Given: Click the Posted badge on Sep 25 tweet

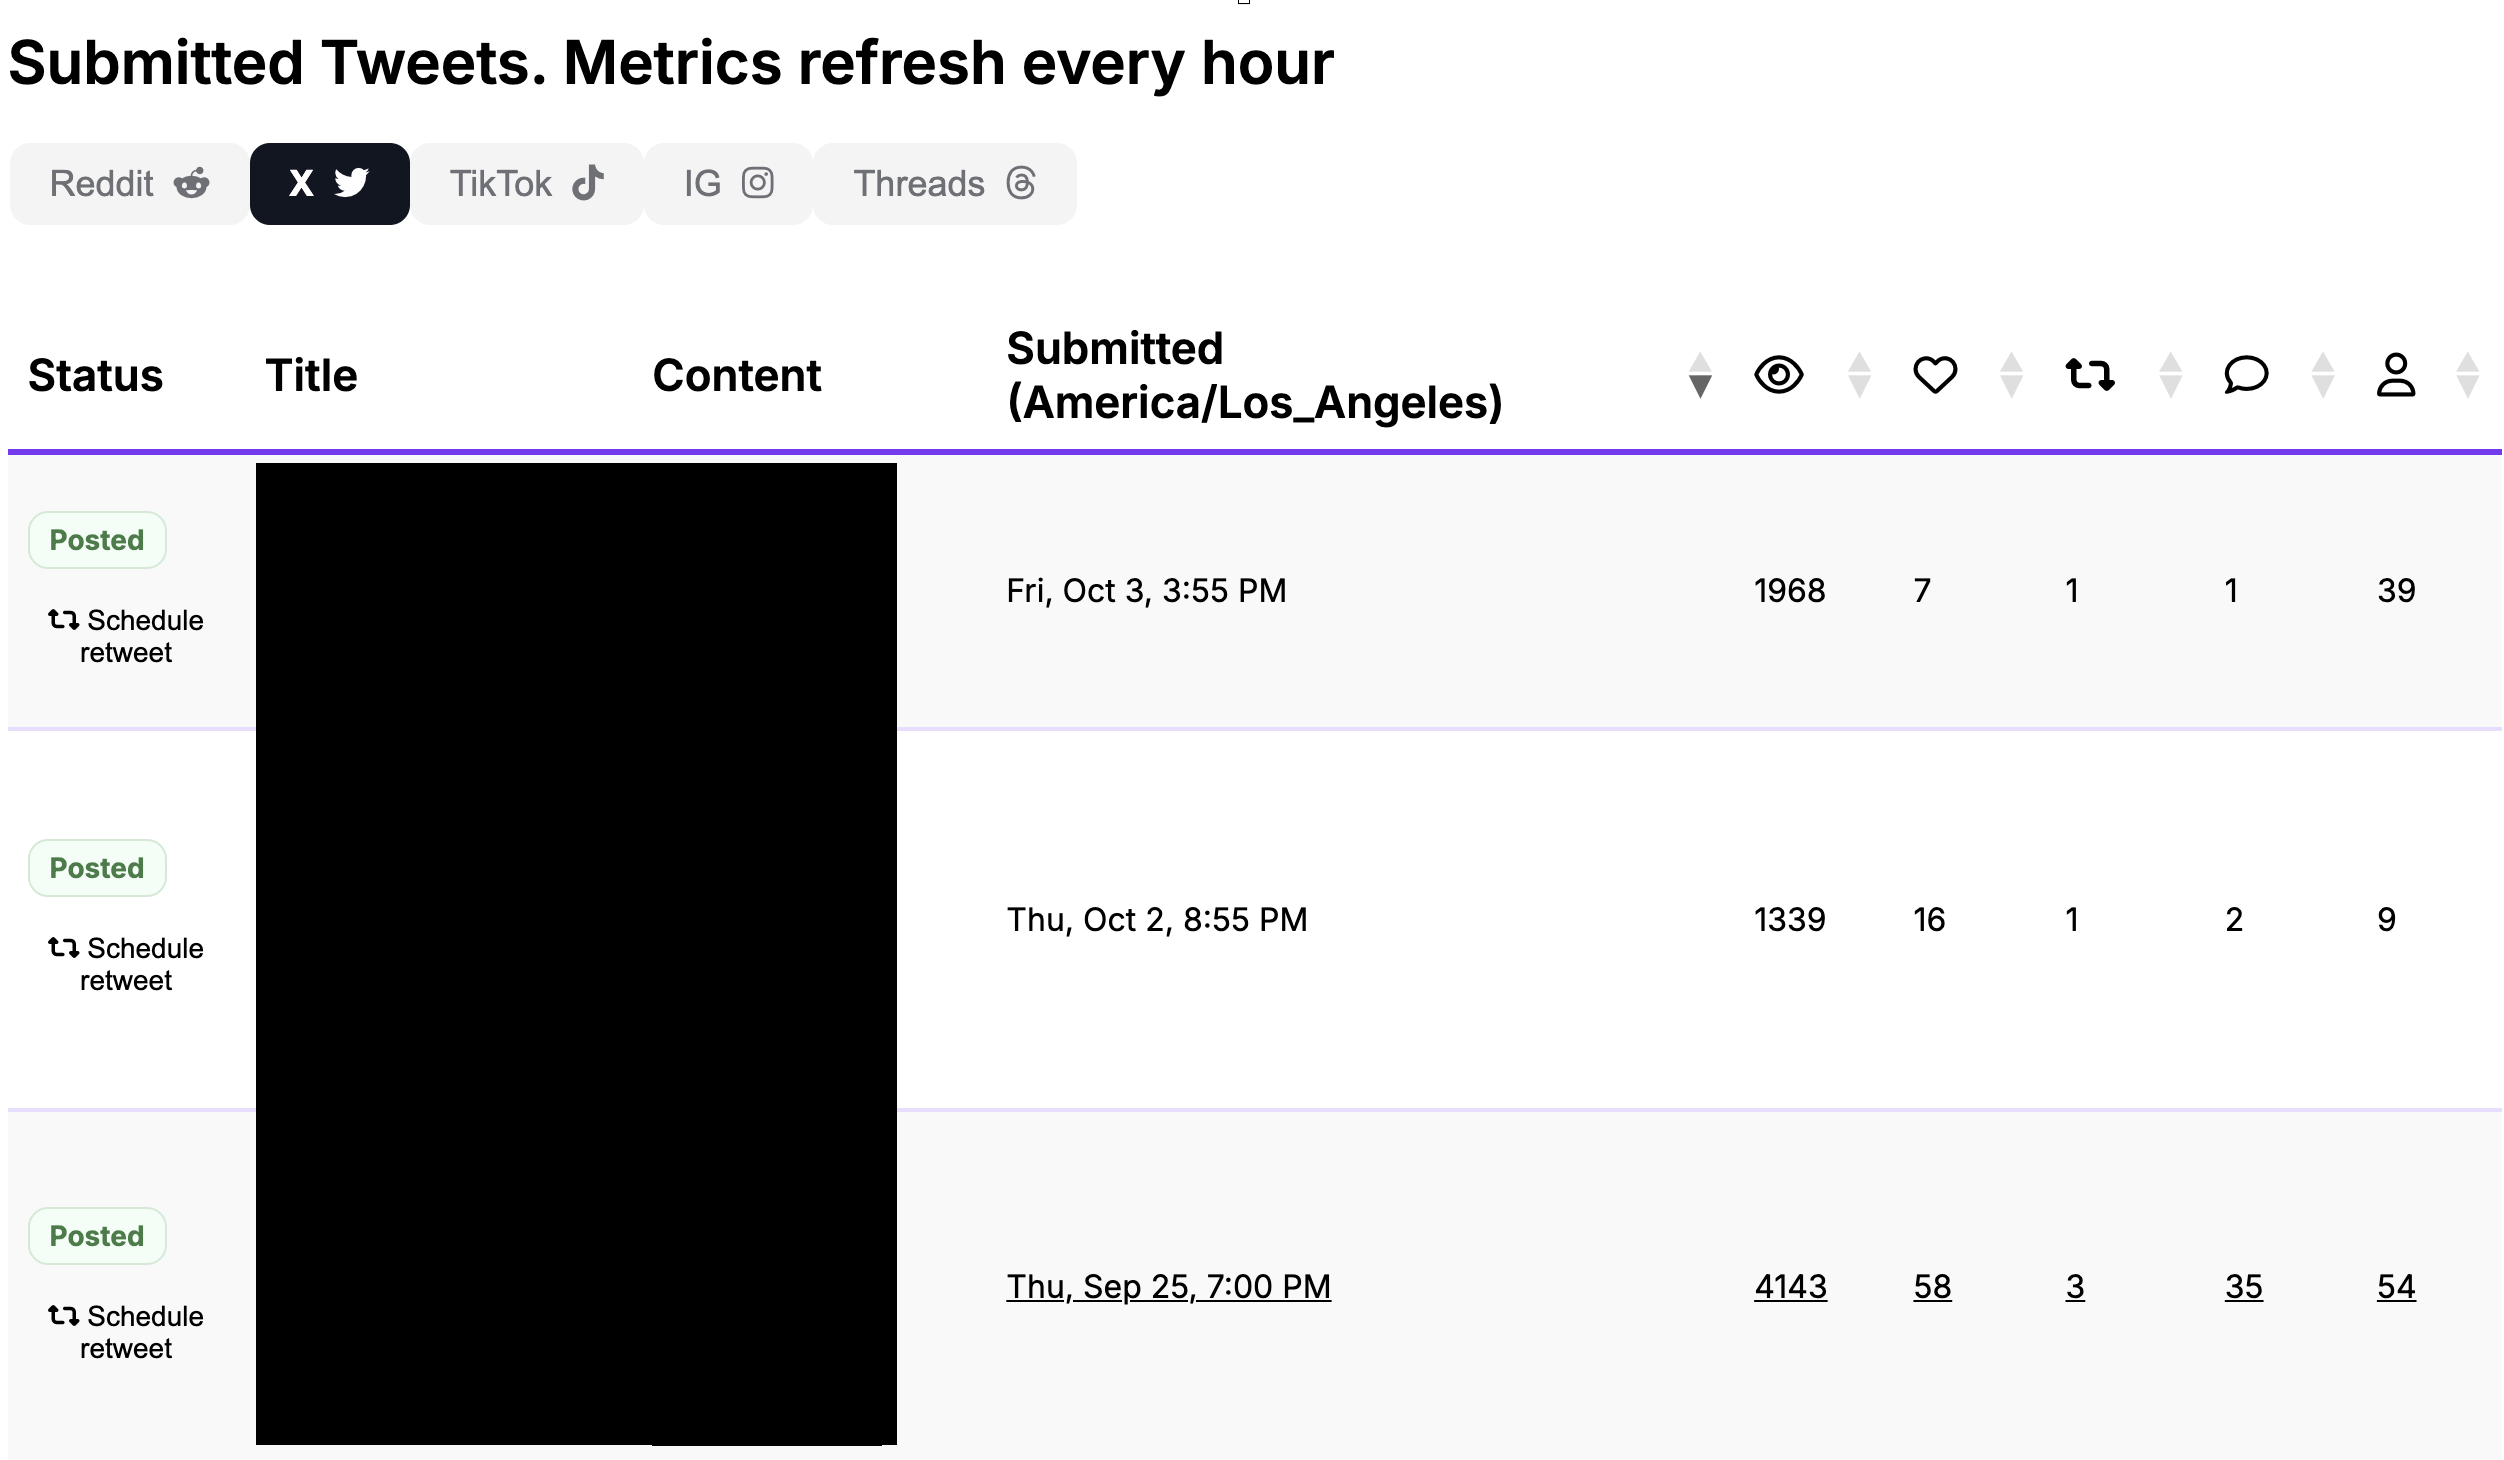Looking at the screenshot, I should coord(97,1236).
